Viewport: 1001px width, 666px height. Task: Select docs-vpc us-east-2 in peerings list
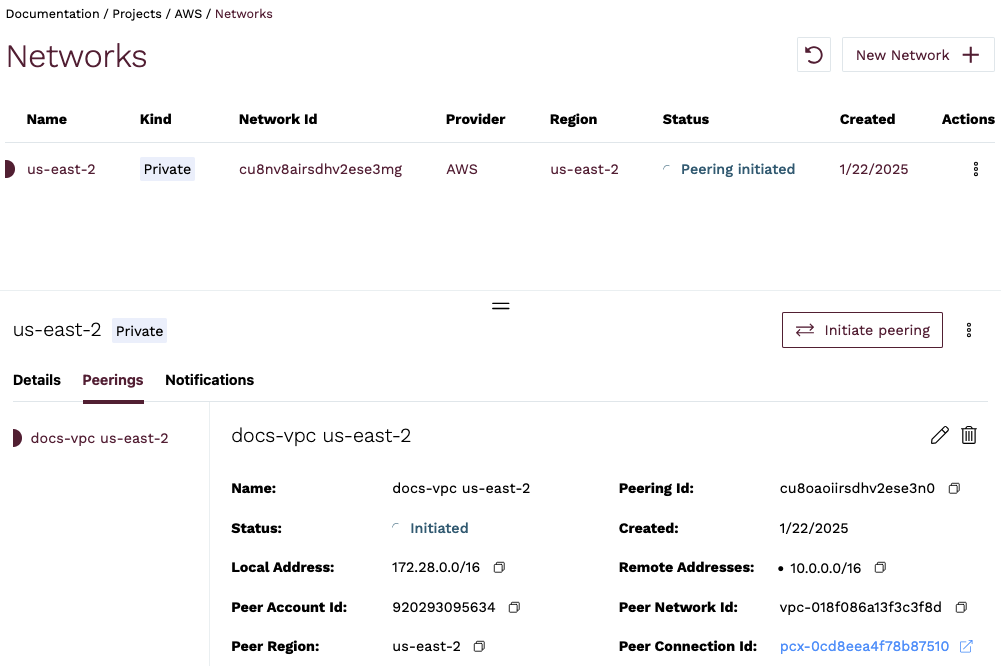pyautogui.click(x=99, y=438)
